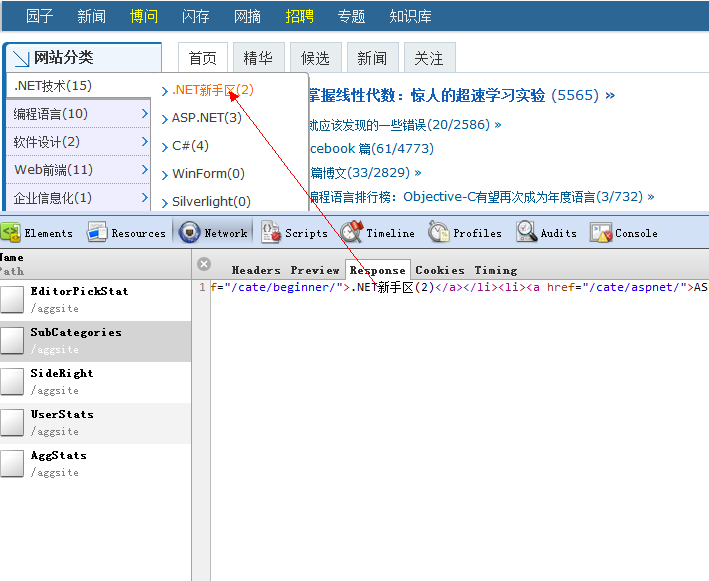Open the Audits panel icon
The width and height of the screenshot is (709, 581).
(526, 232)
